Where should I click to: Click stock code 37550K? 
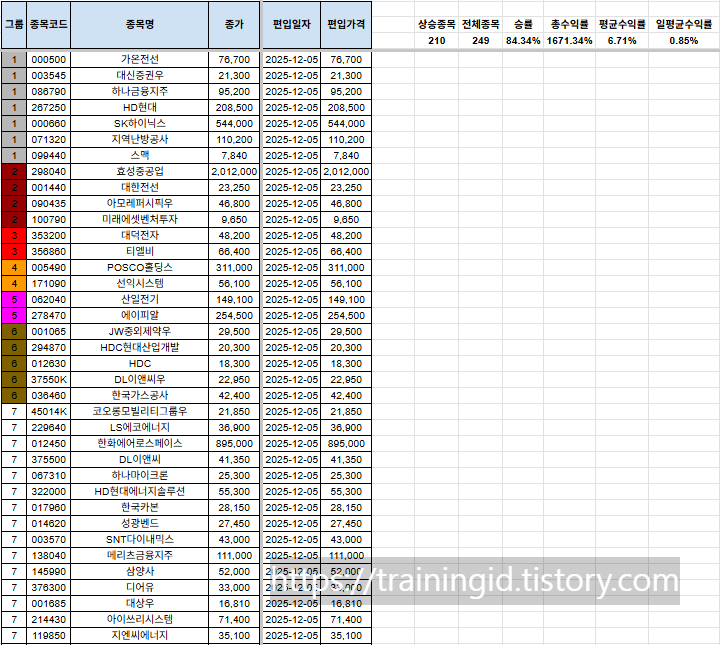pos(48,380)
